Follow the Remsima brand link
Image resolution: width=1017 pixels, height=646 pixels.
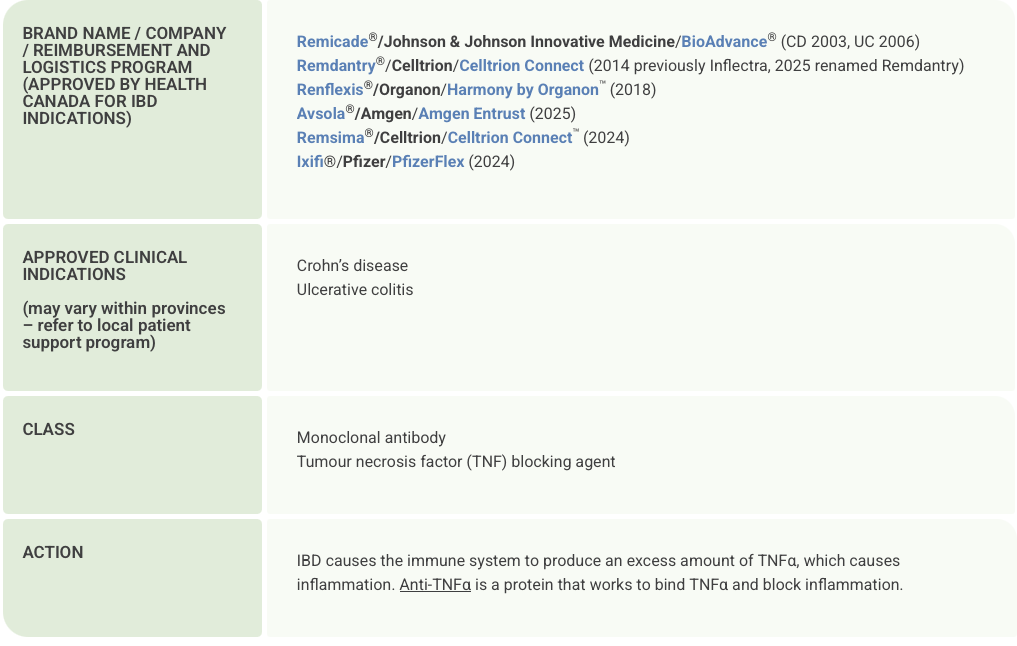point(330,138)
